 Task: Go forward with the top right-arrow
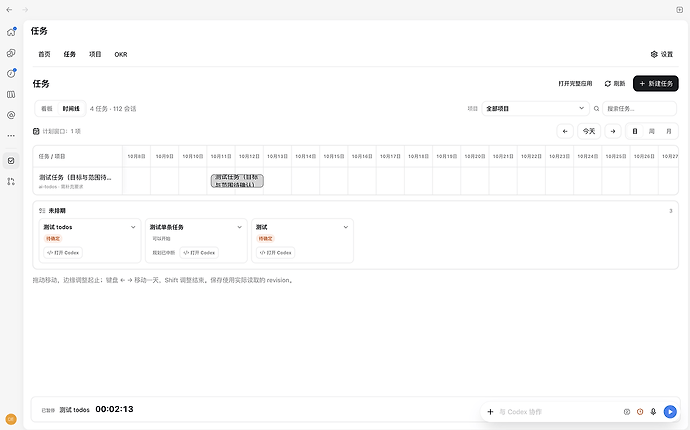point(25,10)
